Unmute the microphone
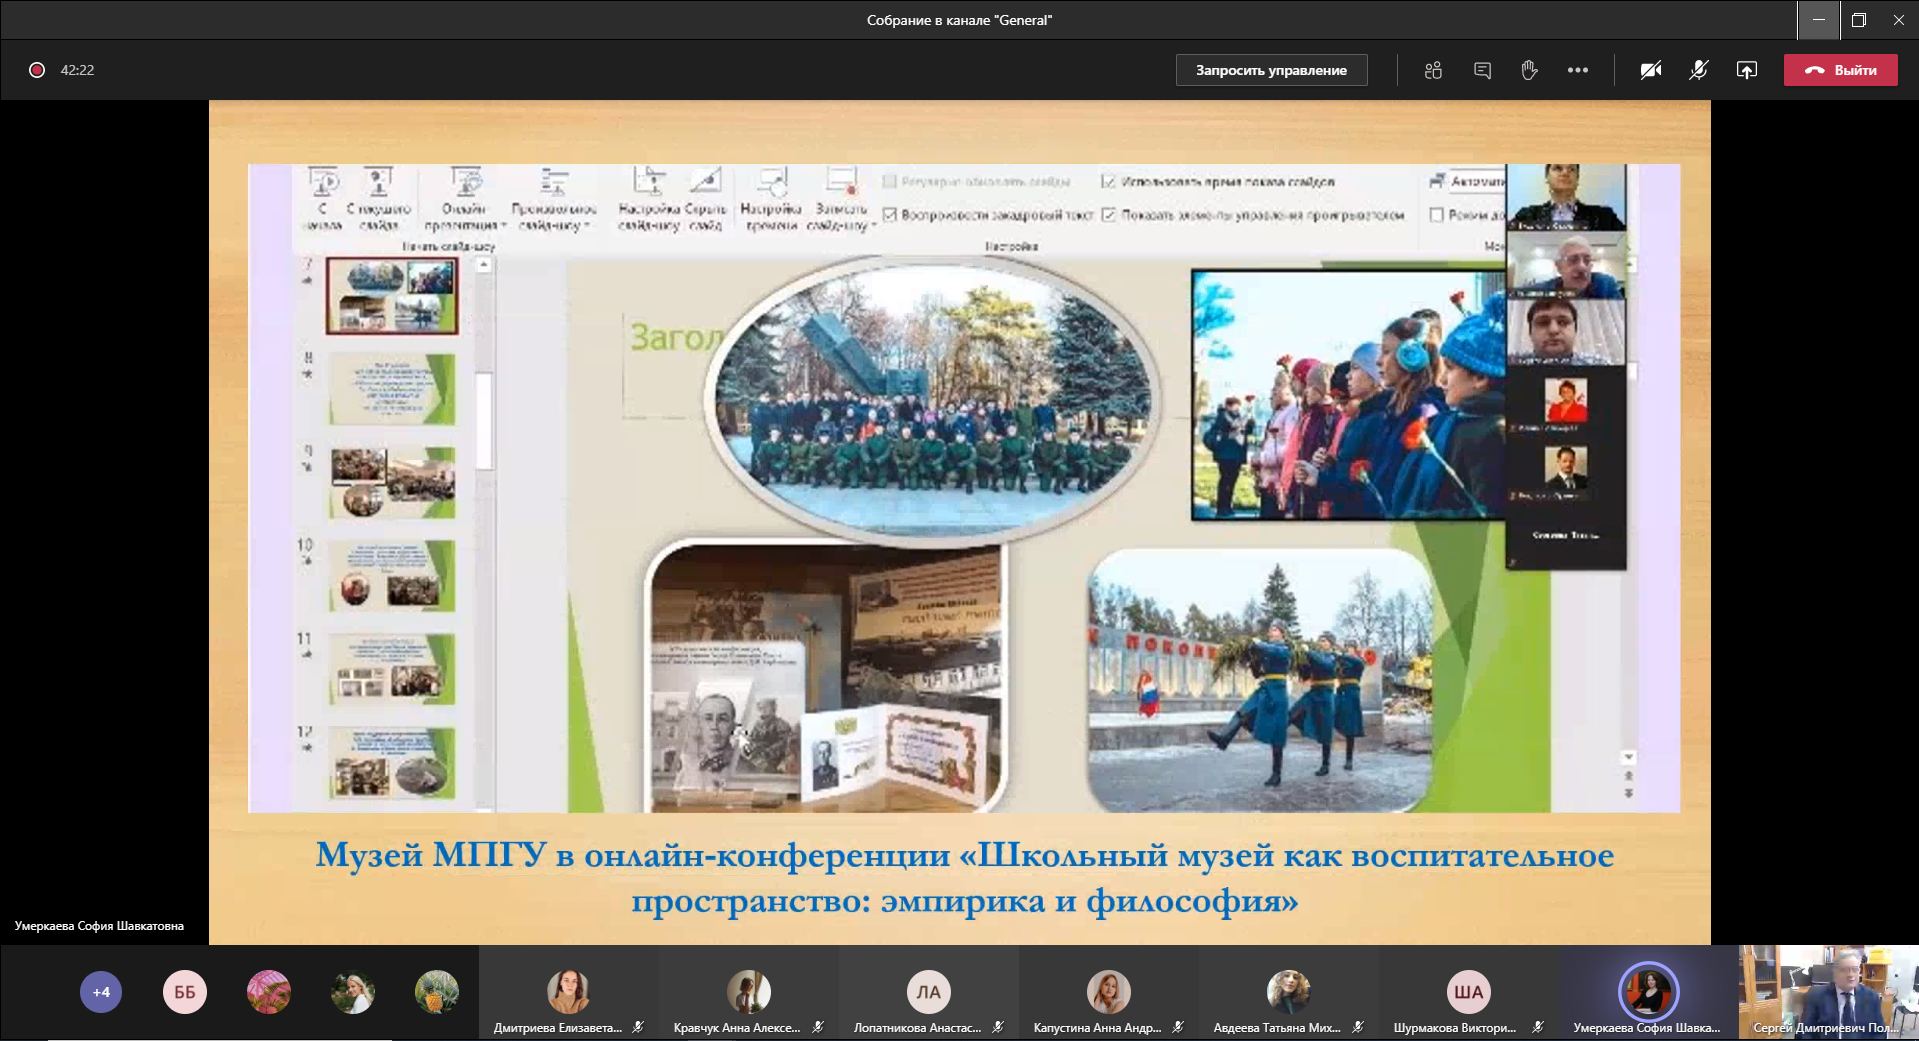 (1698, 70)
